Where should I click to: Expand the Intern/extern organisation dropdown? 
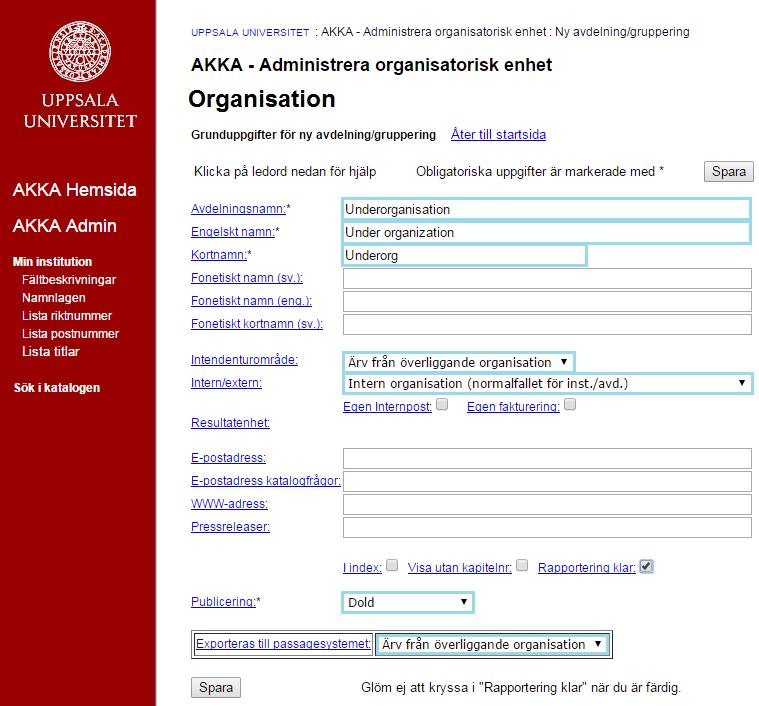(x=547, y=383)
